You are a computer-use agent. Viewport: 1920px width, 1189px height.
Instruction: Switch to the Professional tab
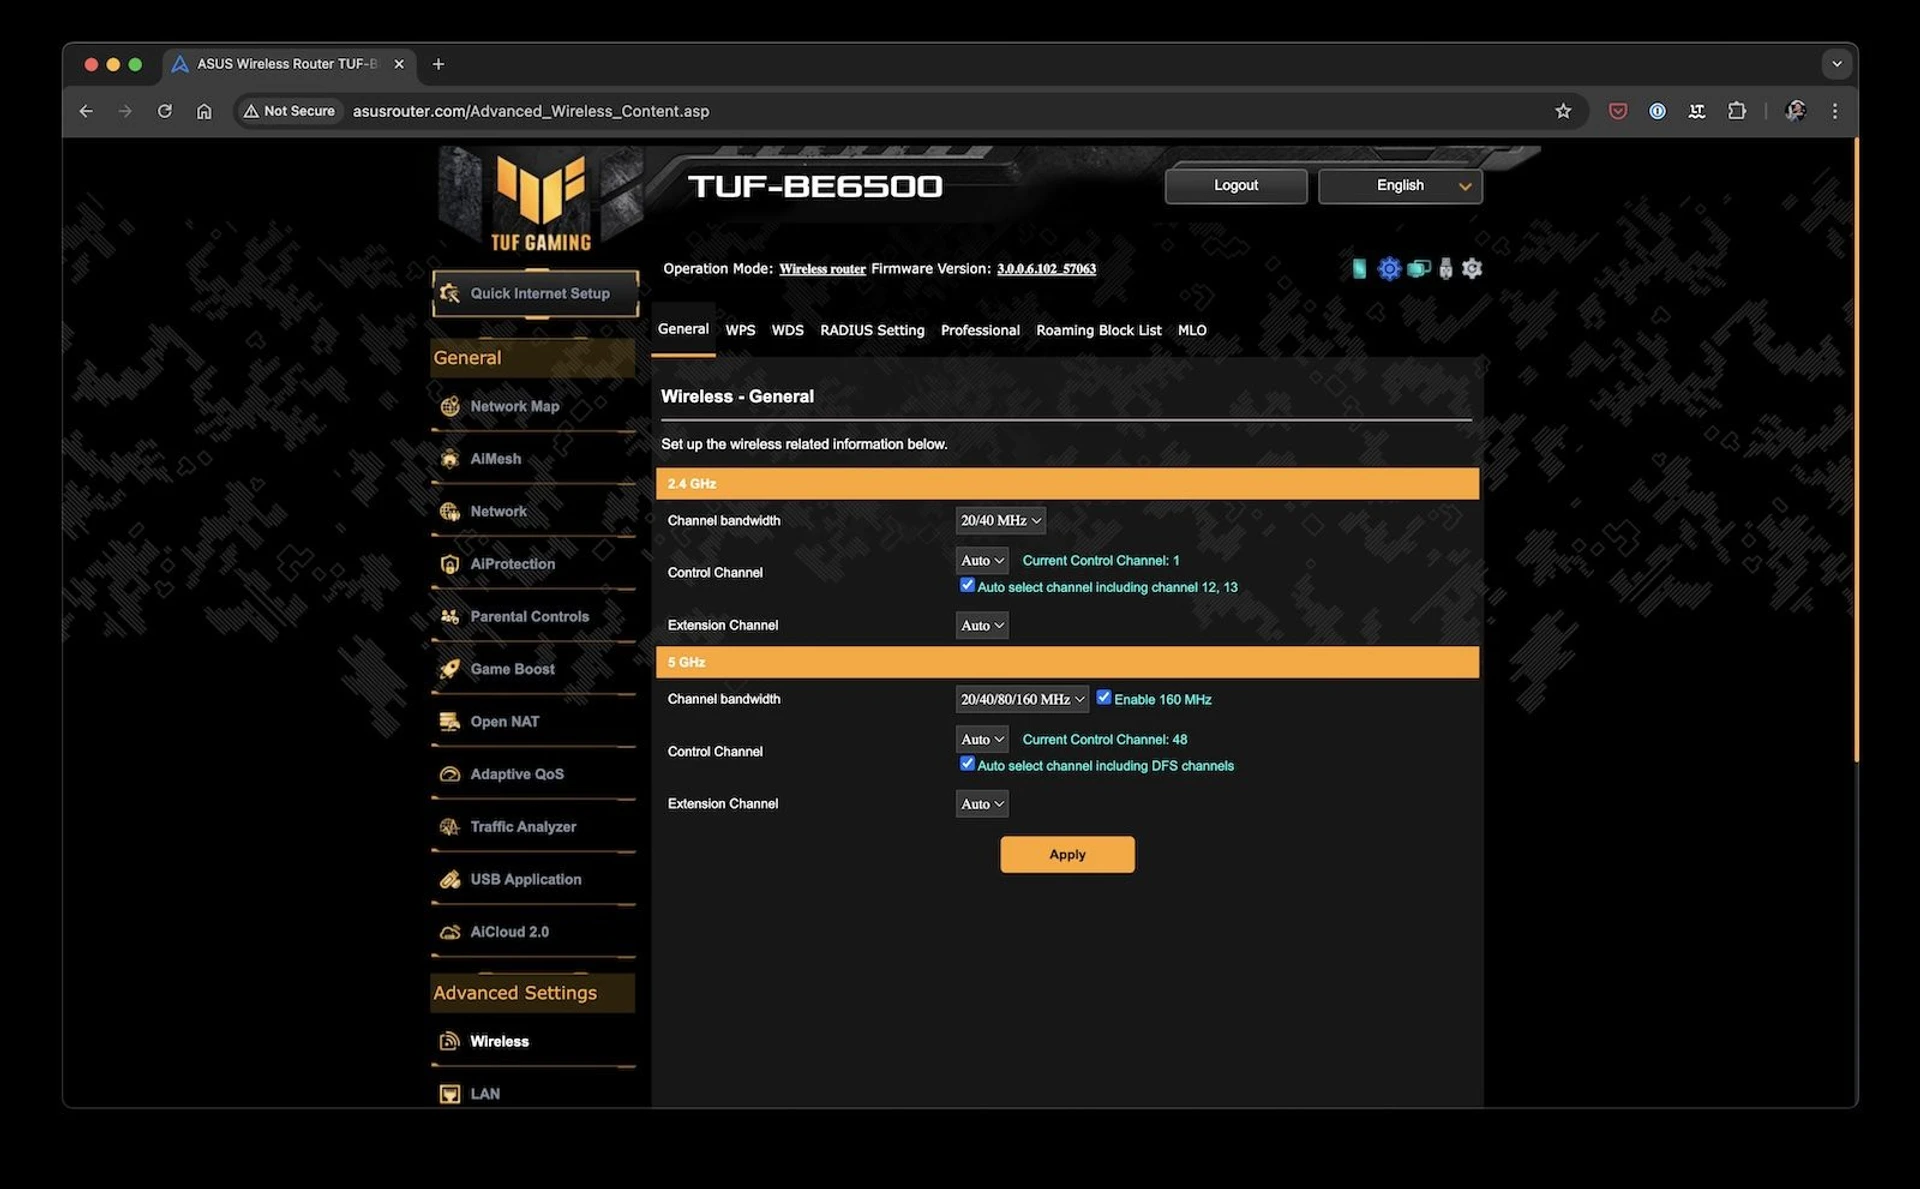click(x=980, y=330)
